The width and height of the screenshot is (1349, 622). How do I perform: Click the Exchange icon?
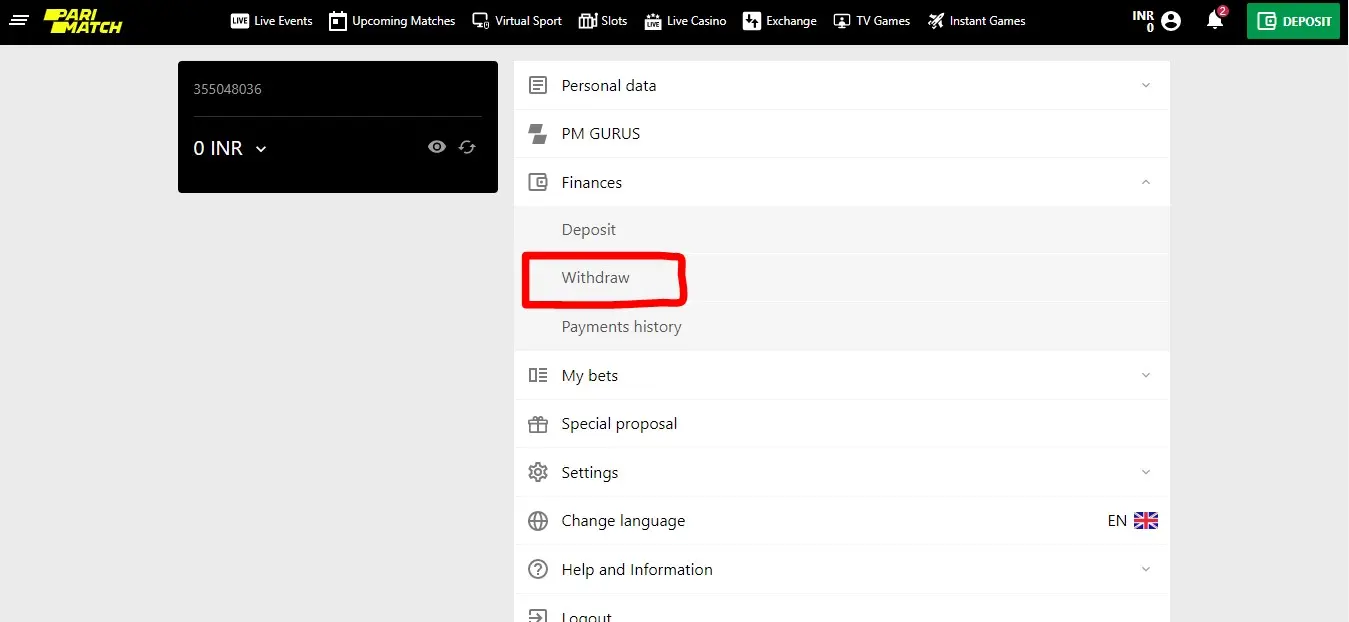tap(752, 21)
